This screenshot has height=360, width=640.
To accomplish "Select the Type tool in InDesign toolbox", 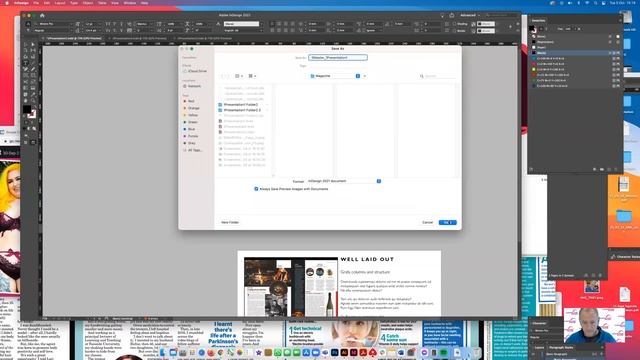I will (26, 63).
